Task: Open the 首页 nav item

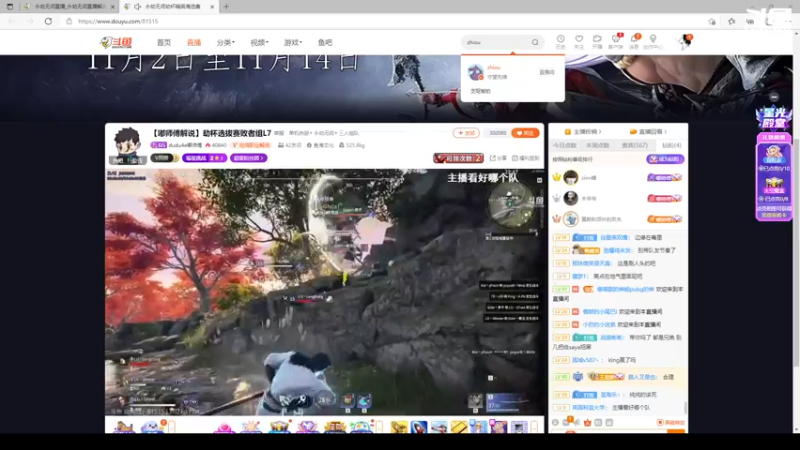Action: click(x=164, y=42)
